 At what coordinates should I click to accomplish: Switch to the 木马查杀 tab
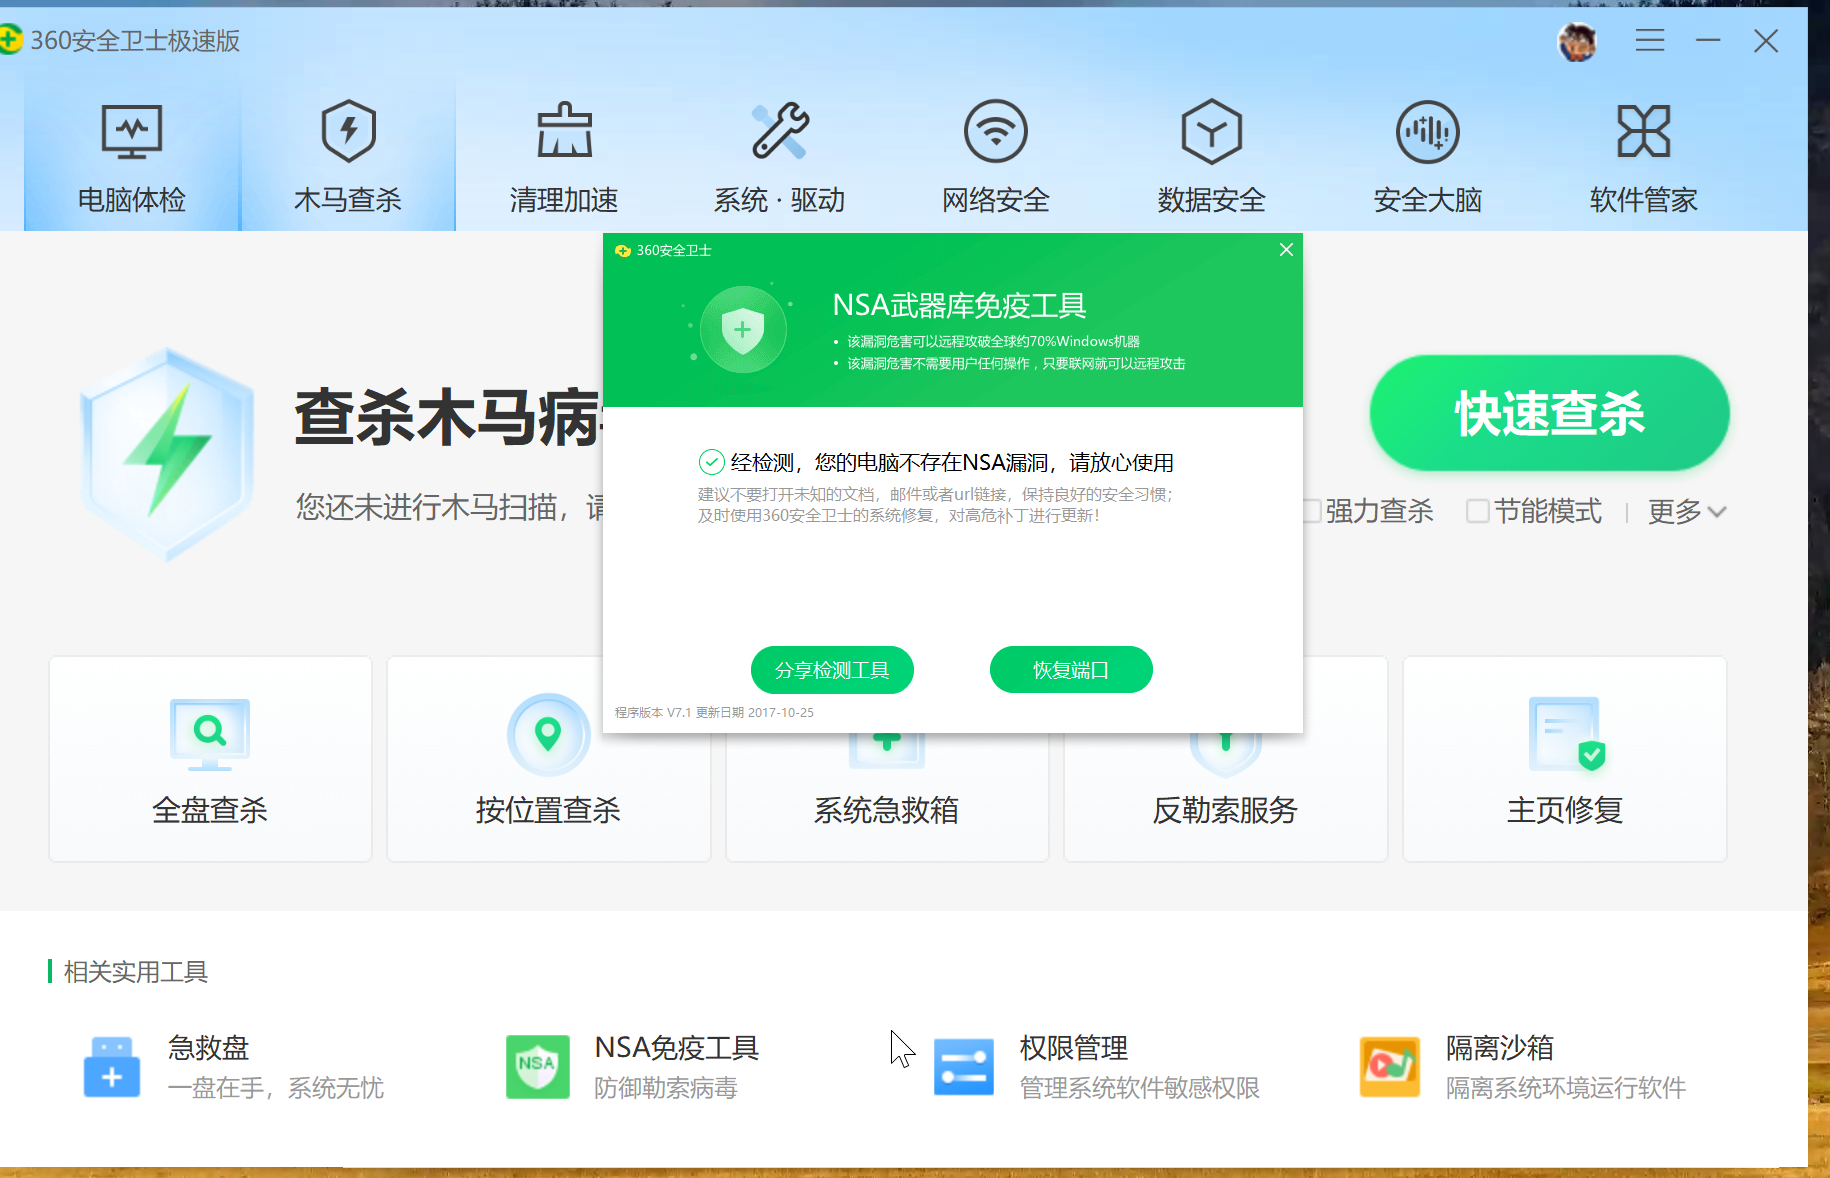pyautogui.click(x=348, y=156)
